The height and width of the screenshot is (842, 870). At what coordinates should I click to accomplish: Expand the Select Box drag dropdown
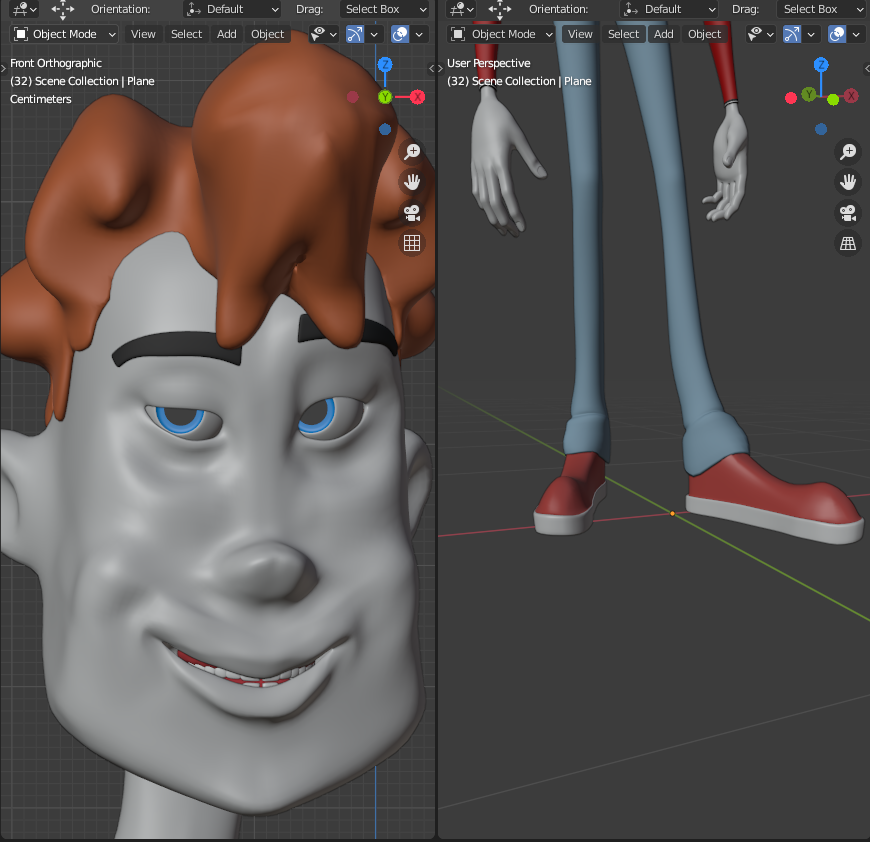click(x=385, y=9)
